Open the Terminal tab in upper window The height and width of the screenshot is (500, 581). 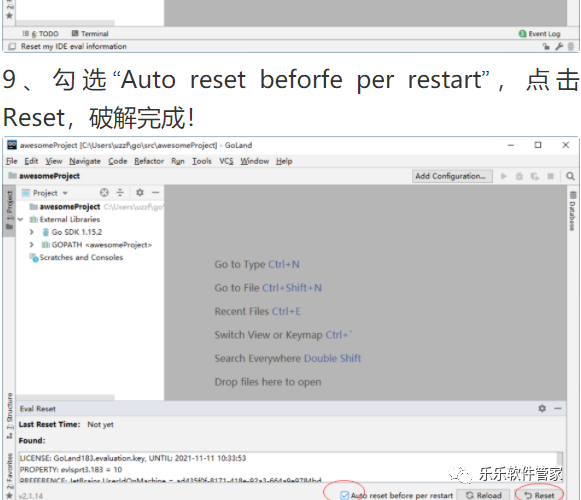[x=90, y=34]
